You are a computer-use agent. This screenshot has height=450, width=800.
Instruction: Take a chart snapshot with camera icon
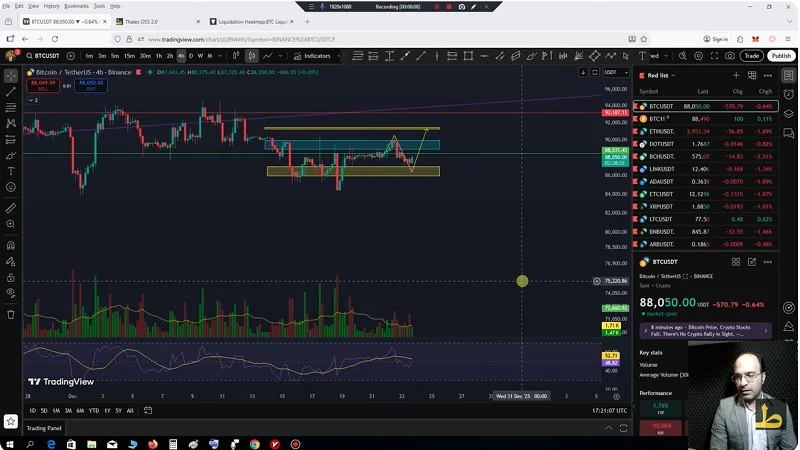click(730, 56)
